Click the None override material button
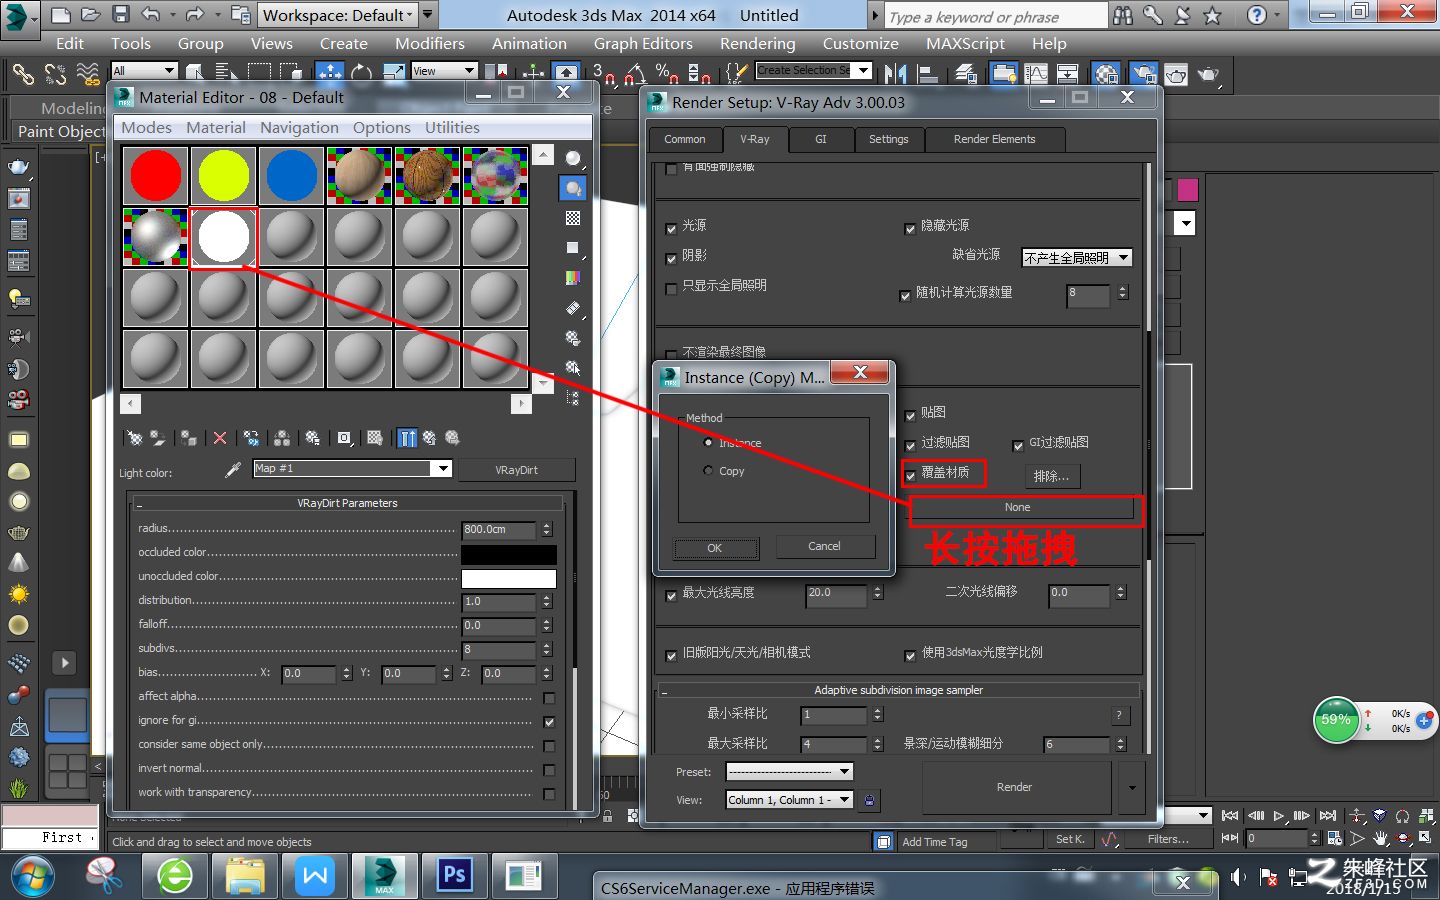The width and height of the screenshot is (1440, 900). pos(1017,508)
